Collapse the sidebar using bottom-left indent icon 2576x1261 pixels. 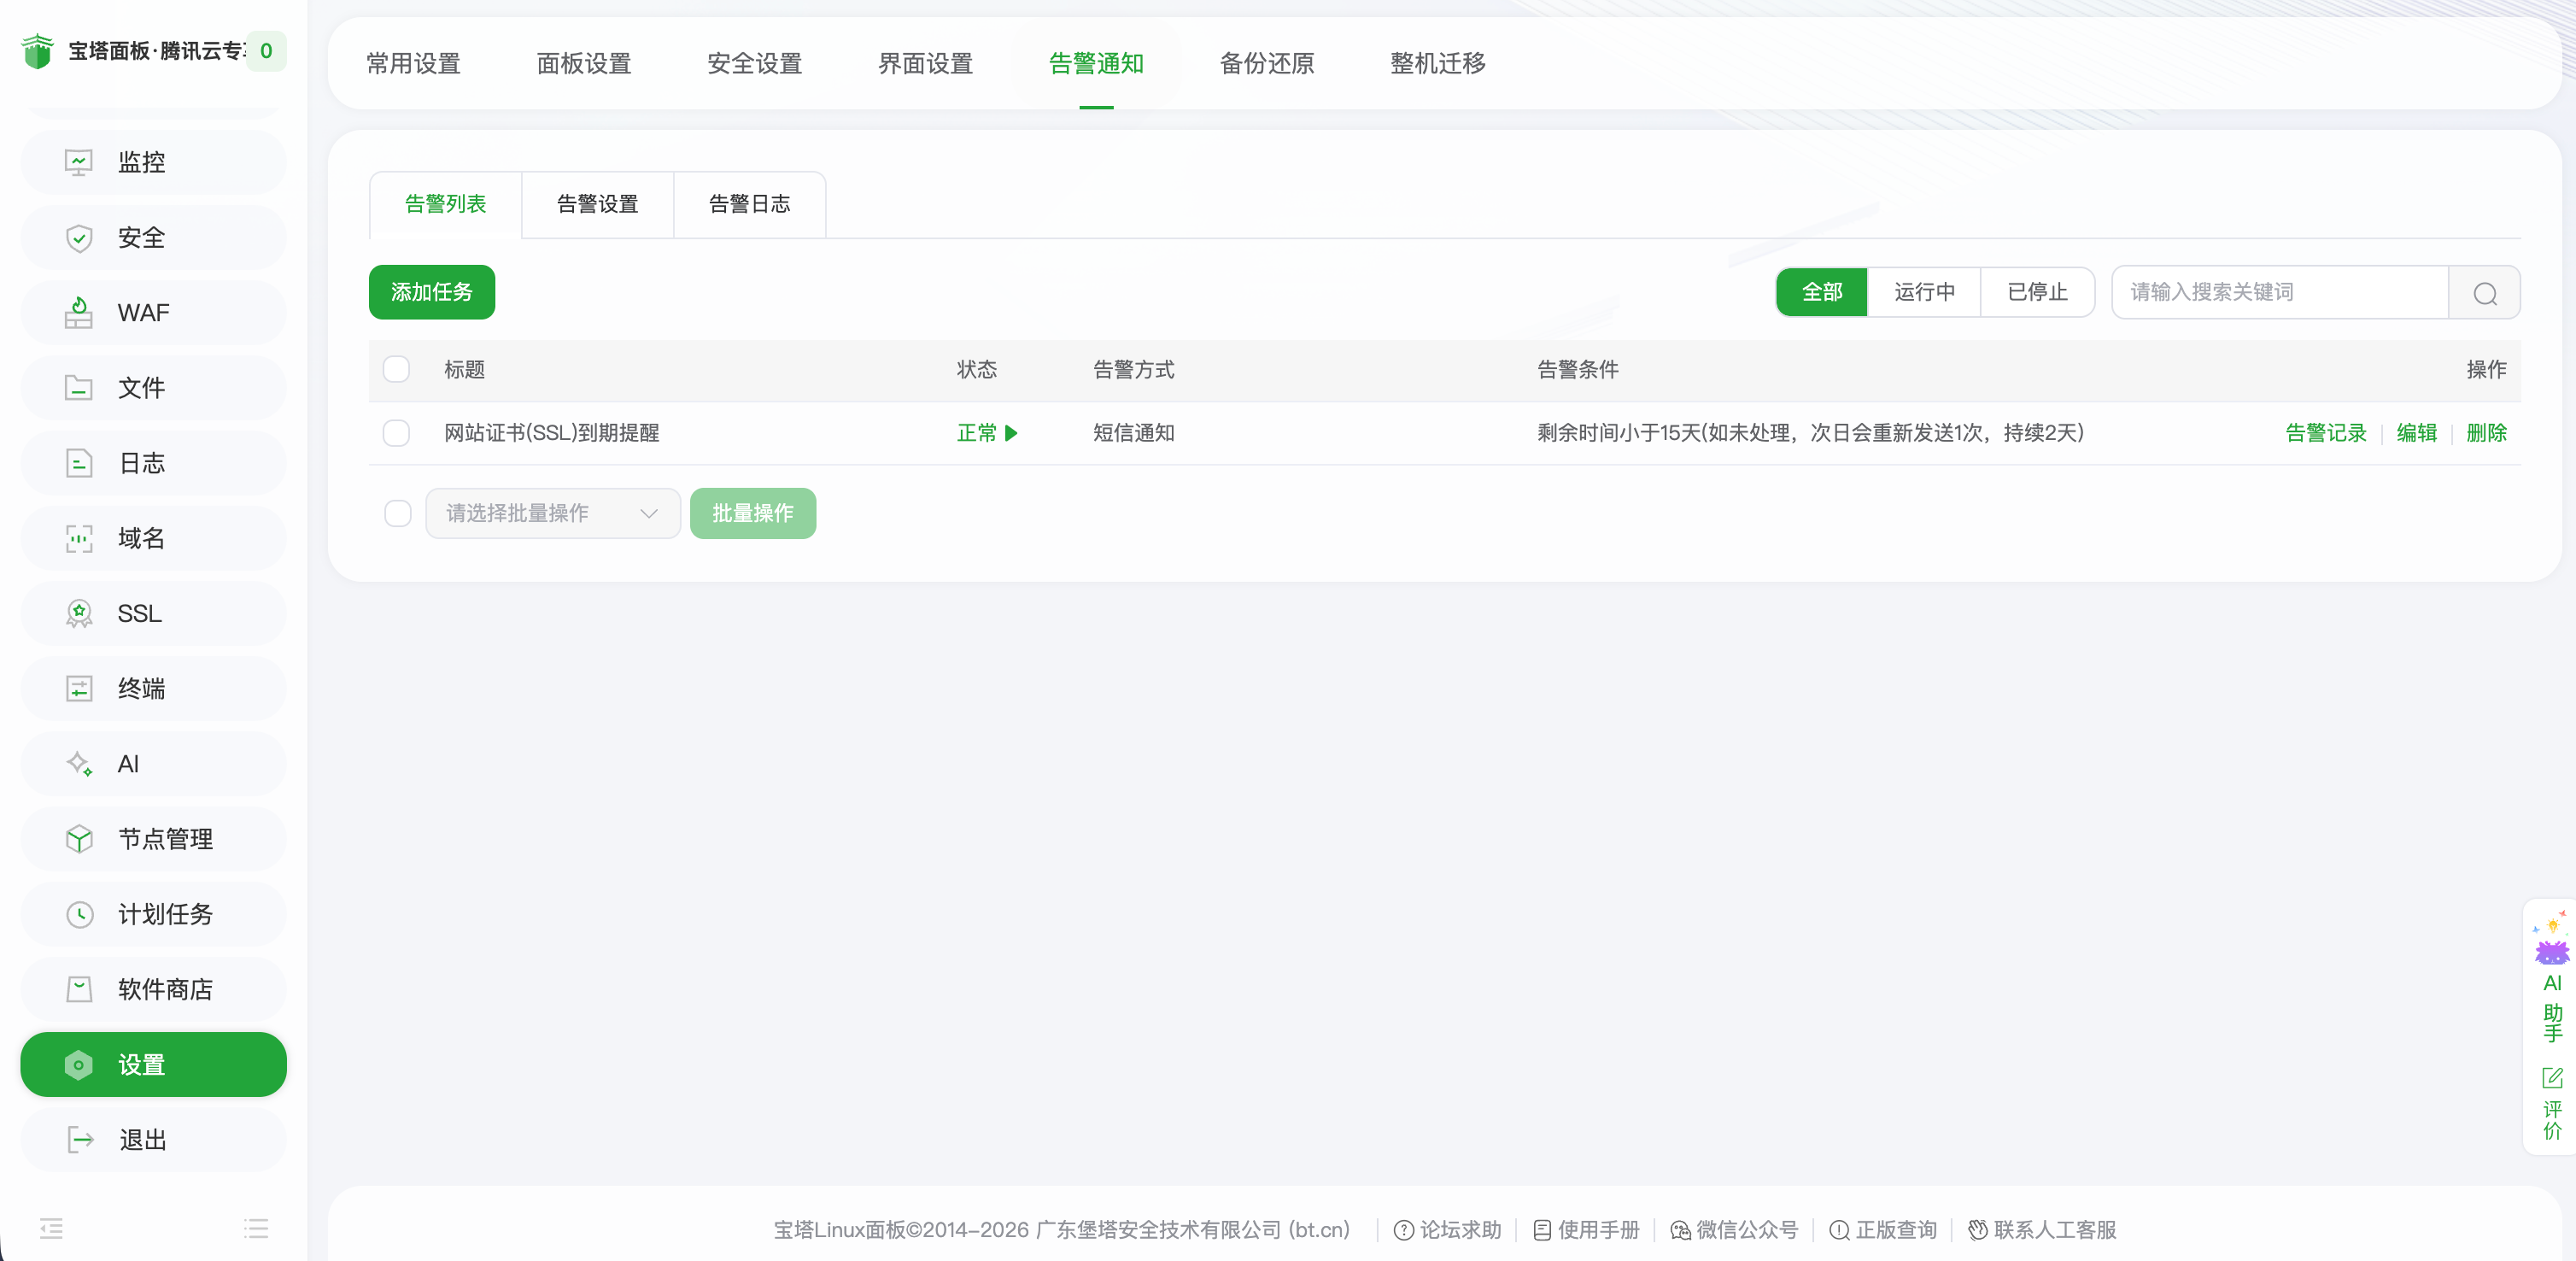click(51, 1228)
